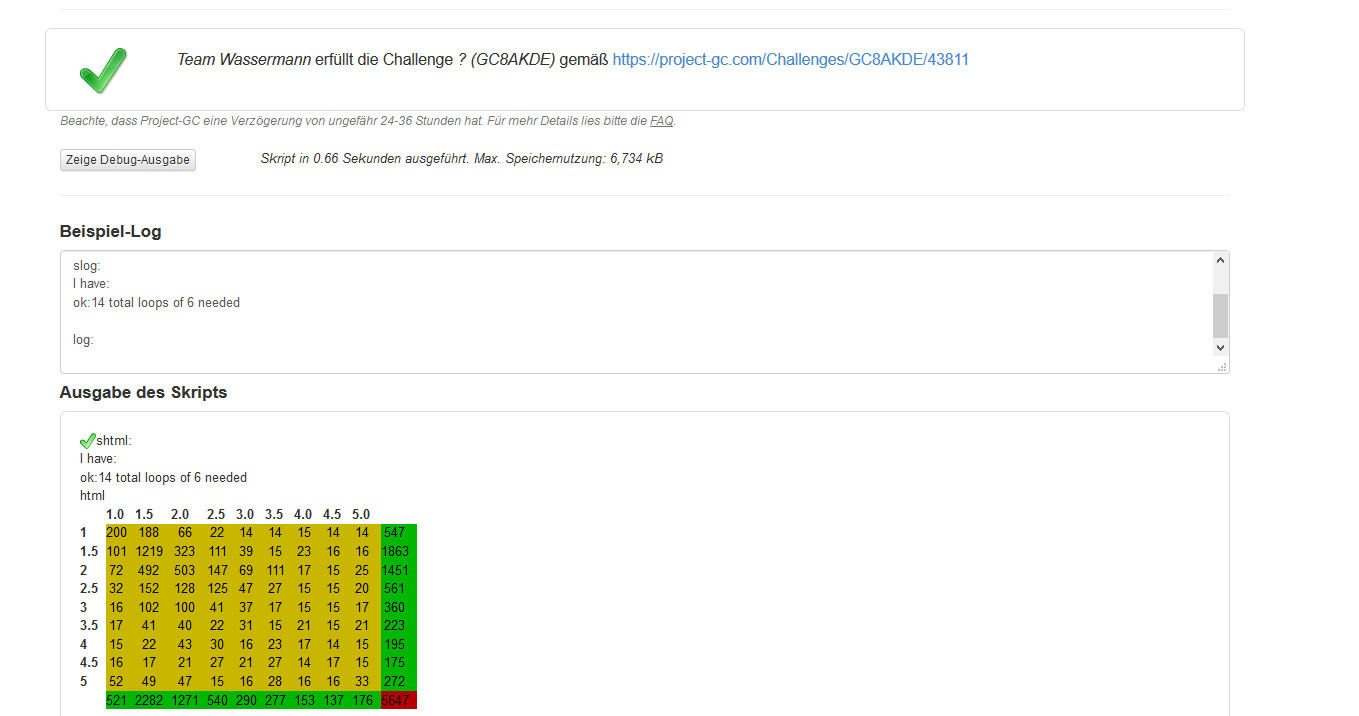1359x716 pixels.
Task: Select the column total 153
Action: pos(304,700)
